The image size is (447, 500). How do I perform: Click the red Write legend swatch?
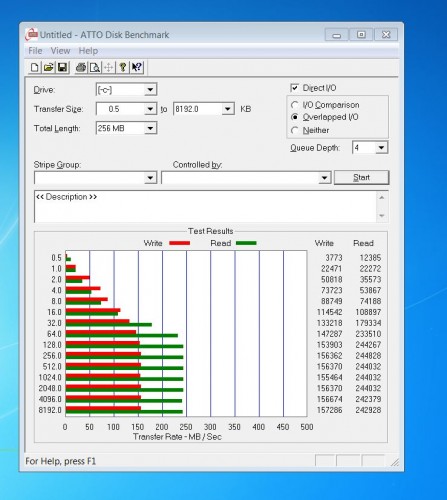pyautogui.click(x=179, y=243)
